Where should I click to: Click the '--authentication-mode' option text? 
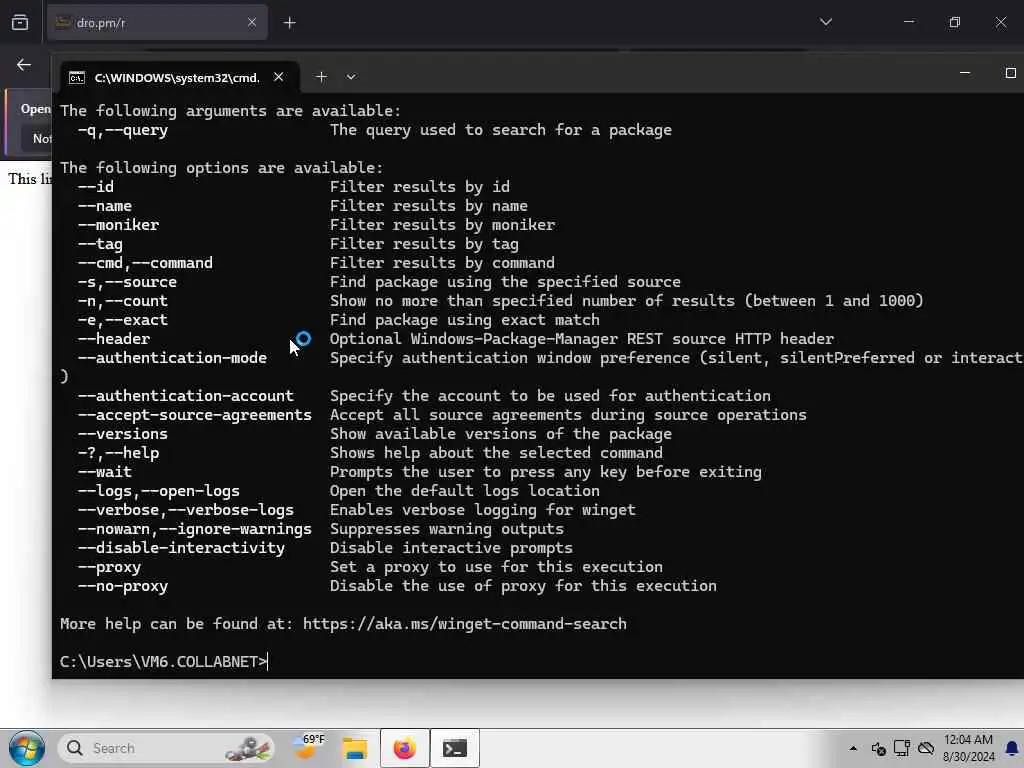pyautogui.click(x=172, y=358)
